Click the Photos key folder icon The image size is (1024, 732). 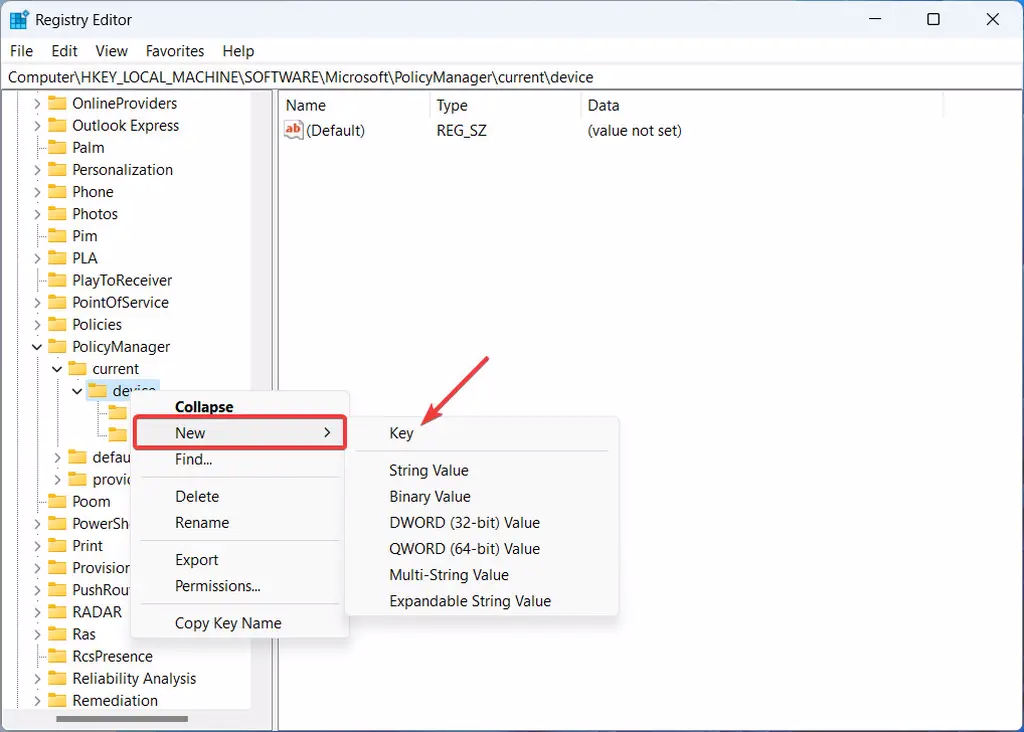click(57, 214)
